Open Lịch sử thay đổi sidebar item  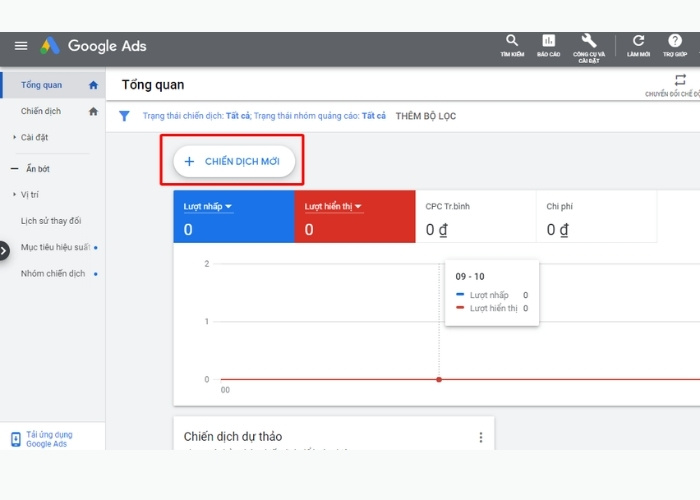[51, 220]
